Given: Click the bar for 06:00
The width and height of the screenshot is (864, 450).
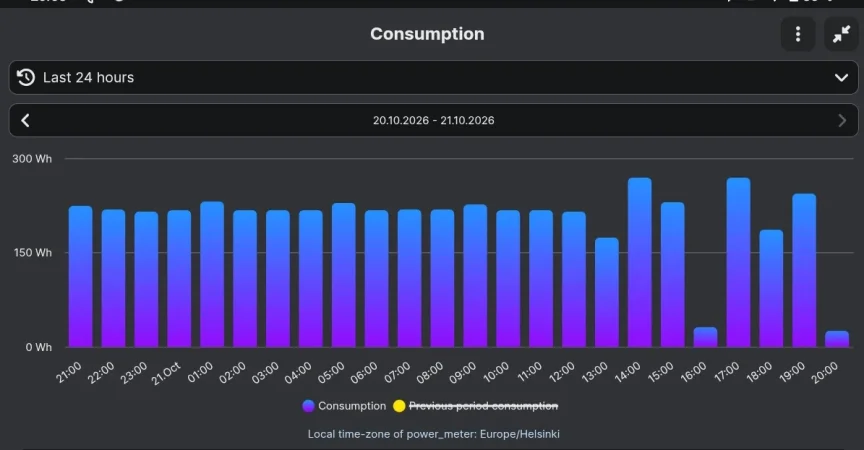Looking at the screenshot, I should click(x=376, y=279).
